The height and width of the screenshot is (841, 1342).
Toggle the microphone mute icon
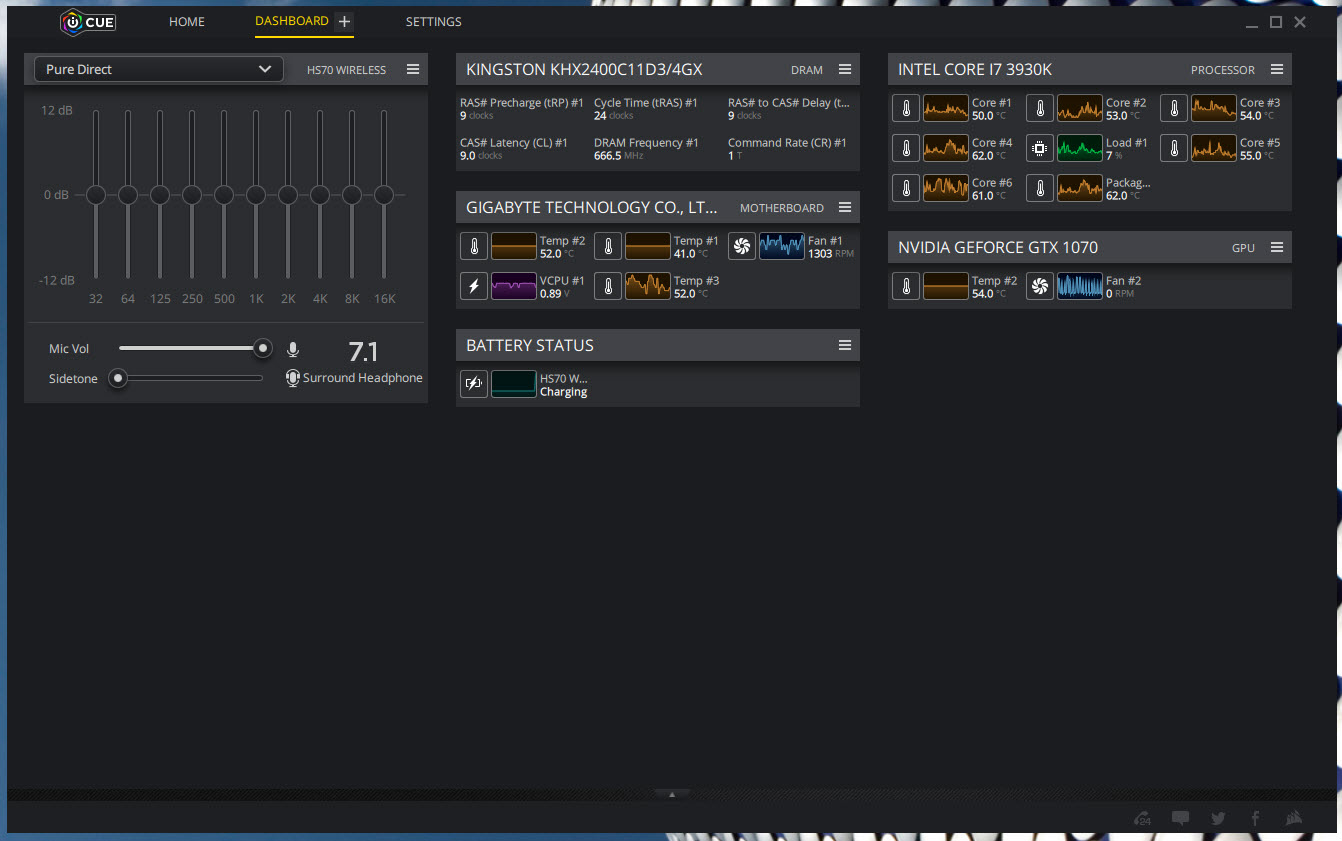[293, 349]
